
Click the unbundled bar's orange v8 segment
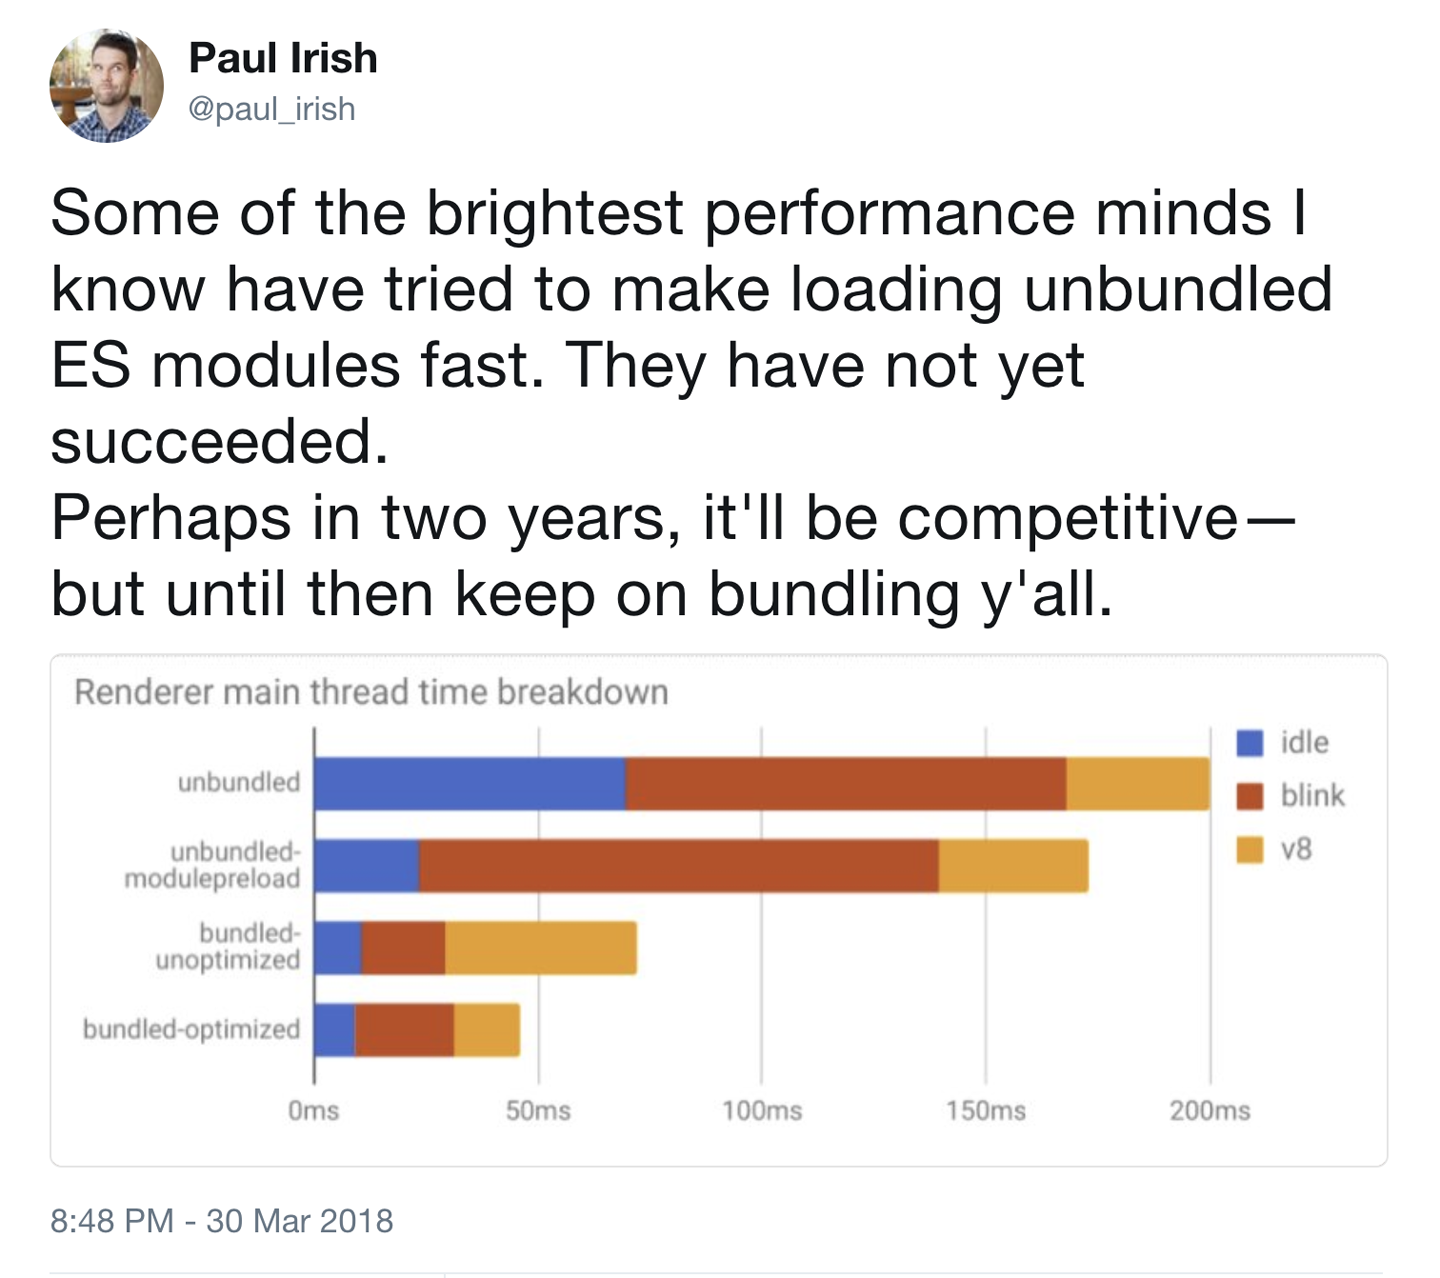point(1137,784)
